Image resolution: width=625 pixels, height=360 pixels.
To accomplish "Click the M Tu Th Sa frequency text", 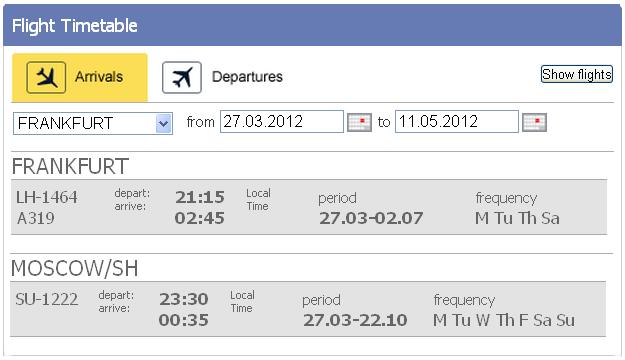I will tap(517, 218).
